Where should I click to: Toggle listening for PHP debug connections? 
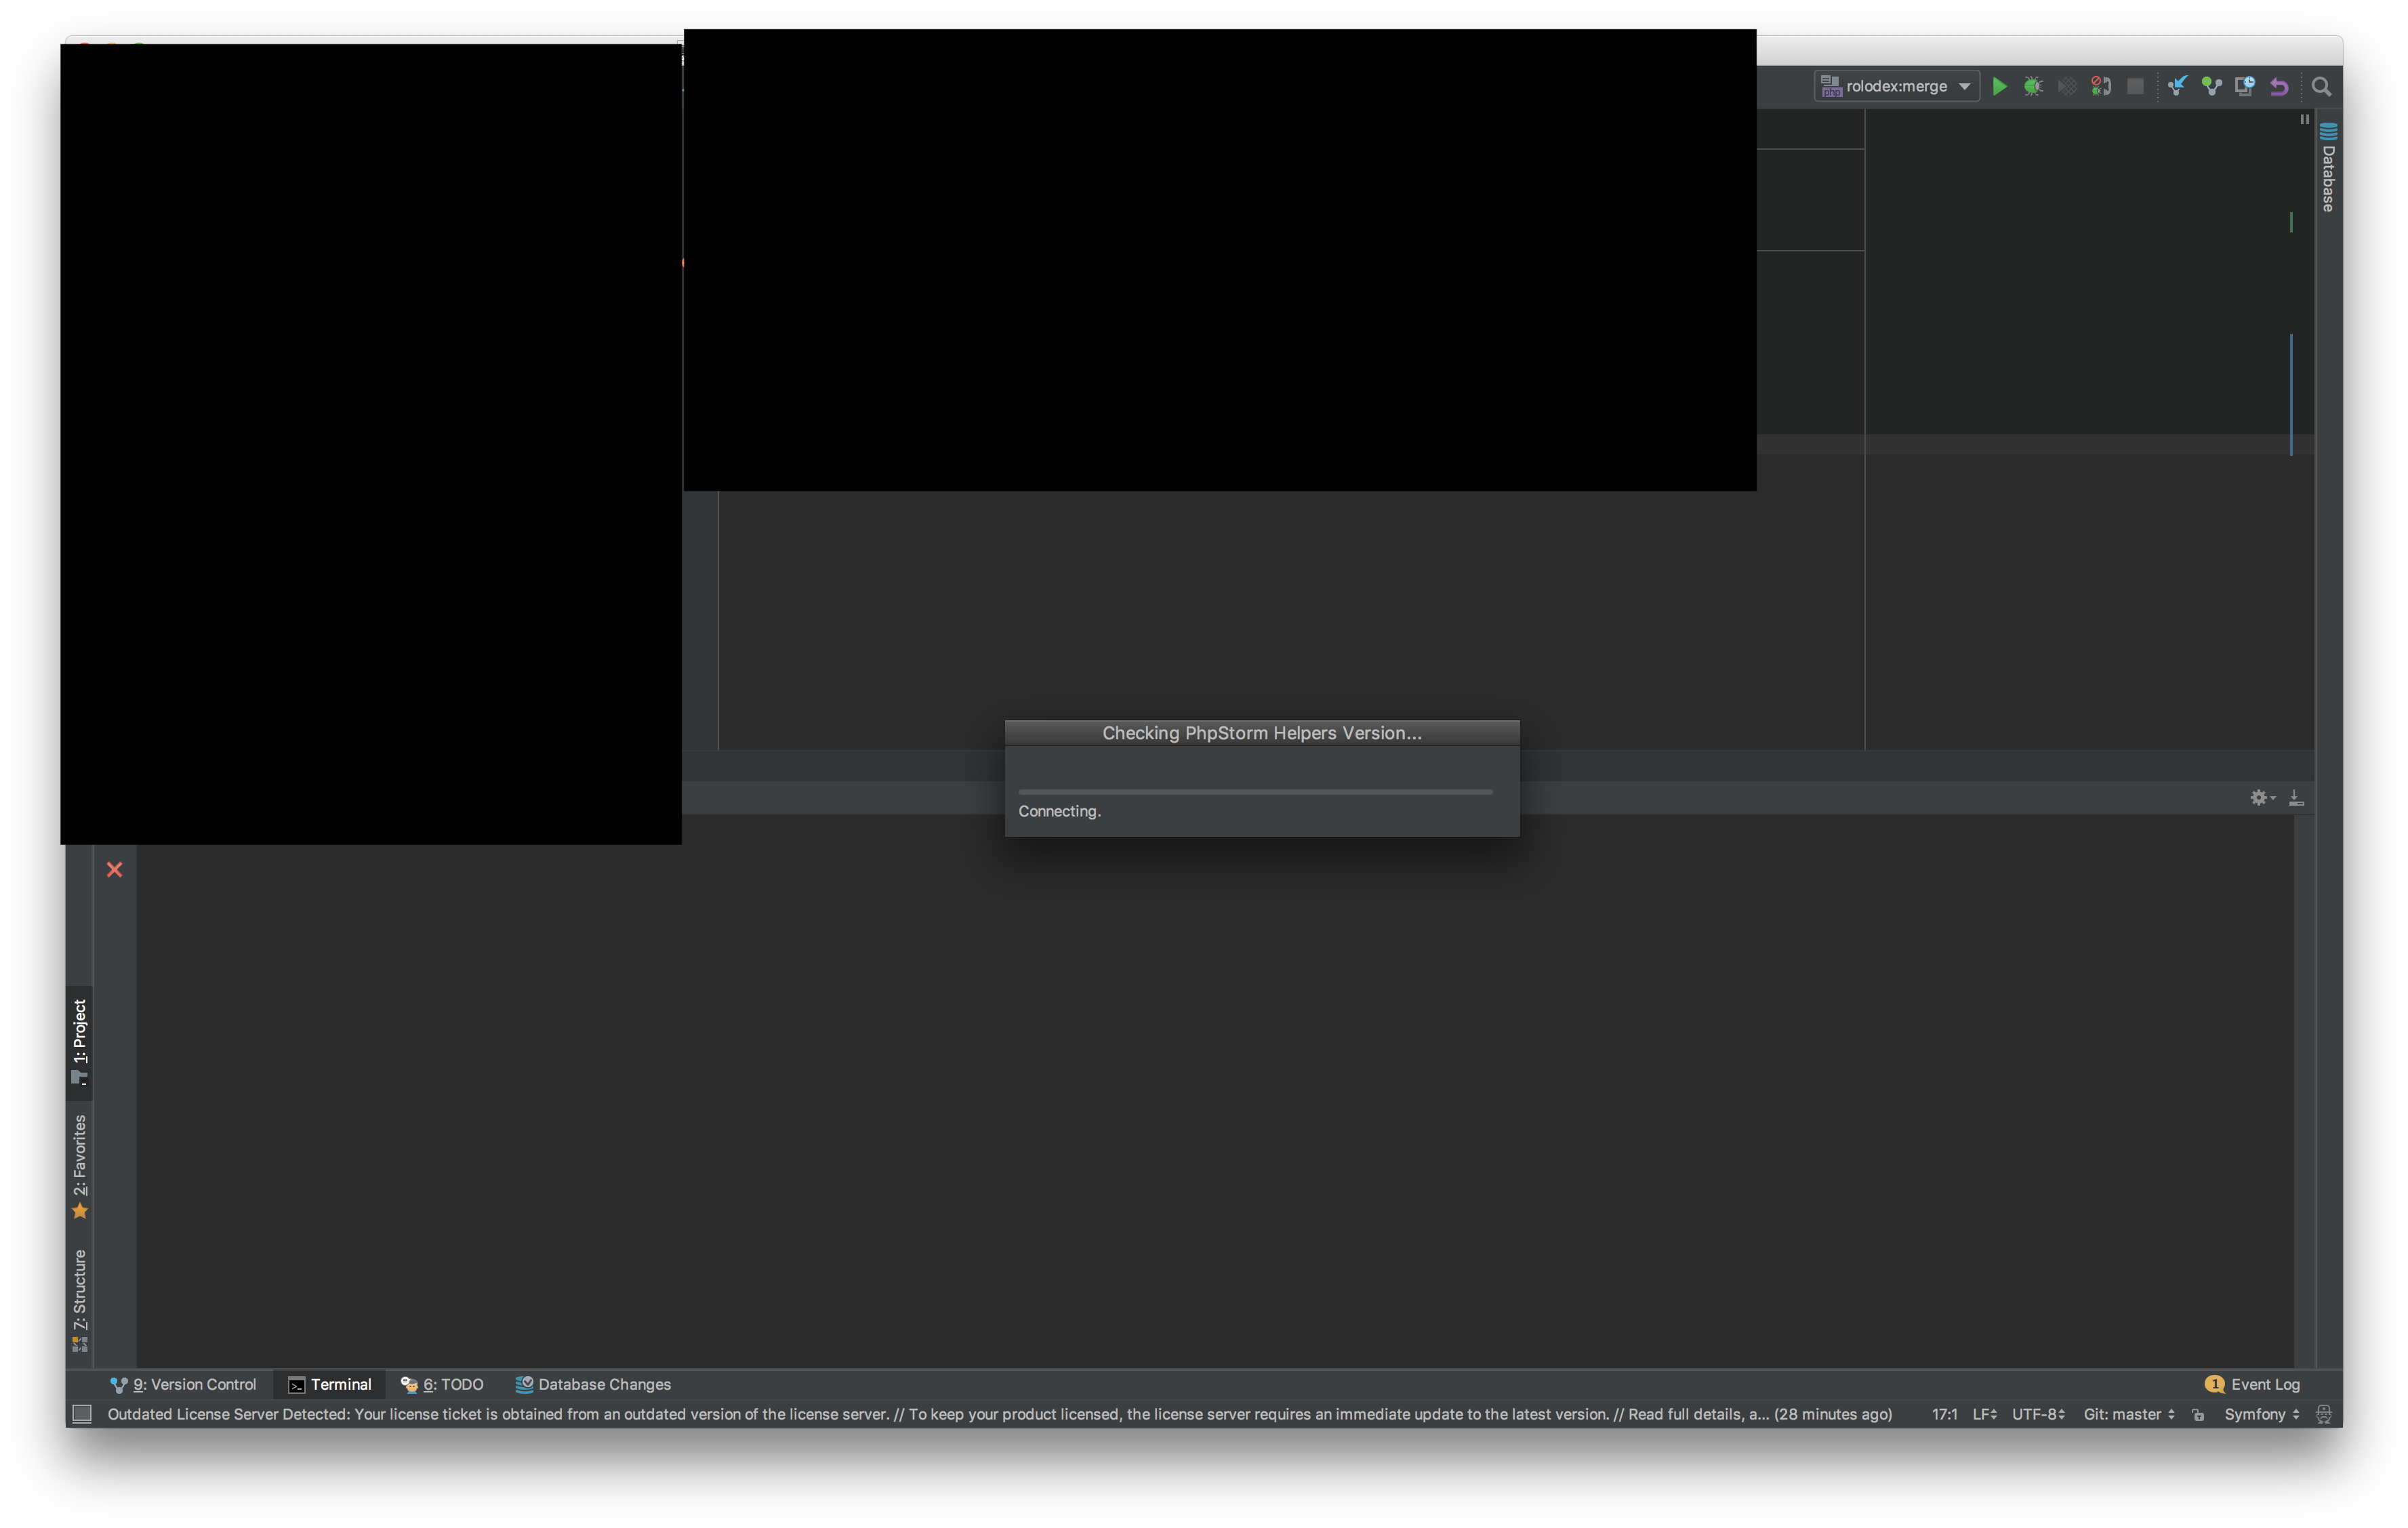[x=2101, y=86]
